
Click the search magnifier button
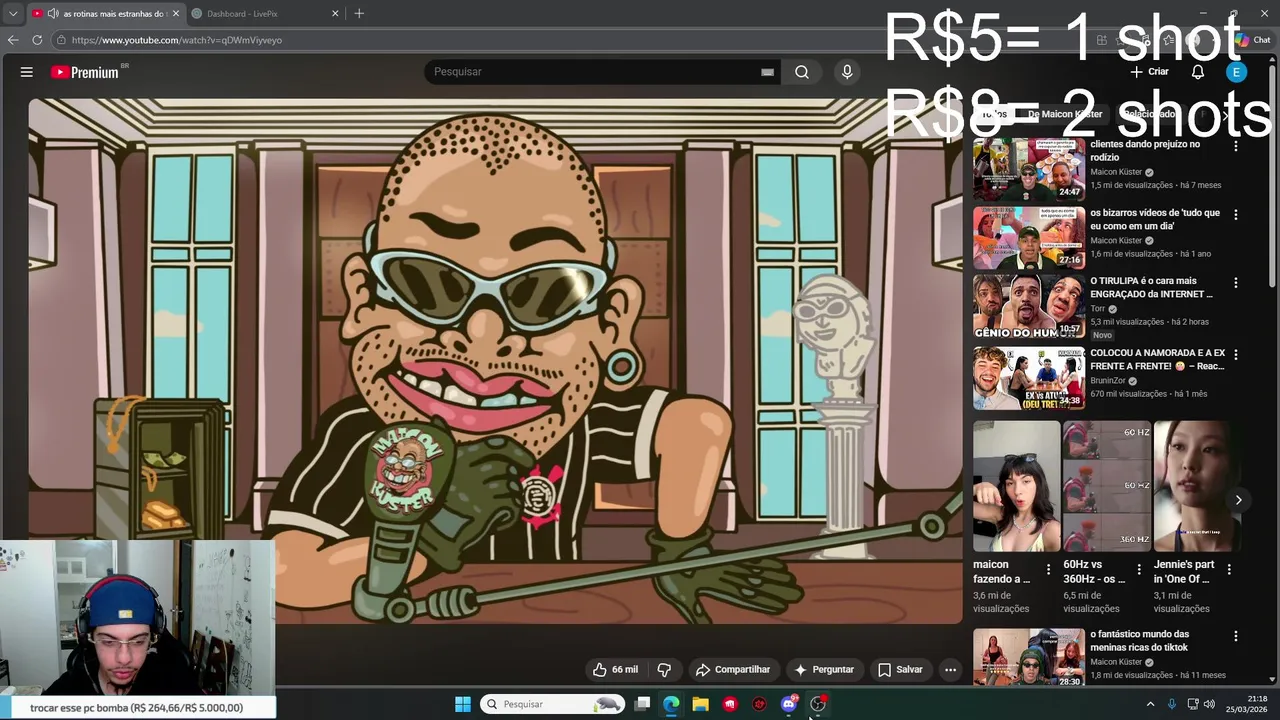pos(802,72)
